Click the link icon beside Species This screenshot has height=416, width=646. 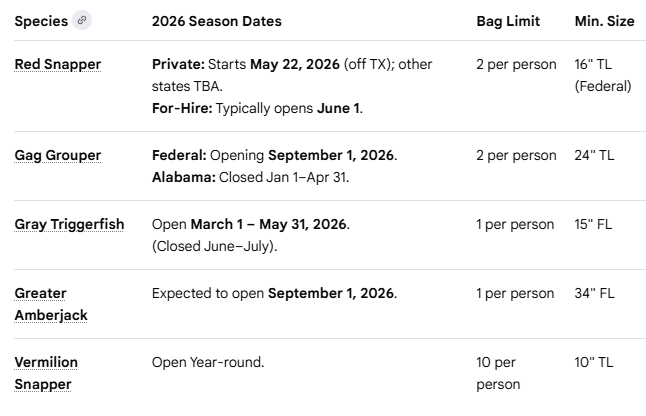tap(82, 21)
